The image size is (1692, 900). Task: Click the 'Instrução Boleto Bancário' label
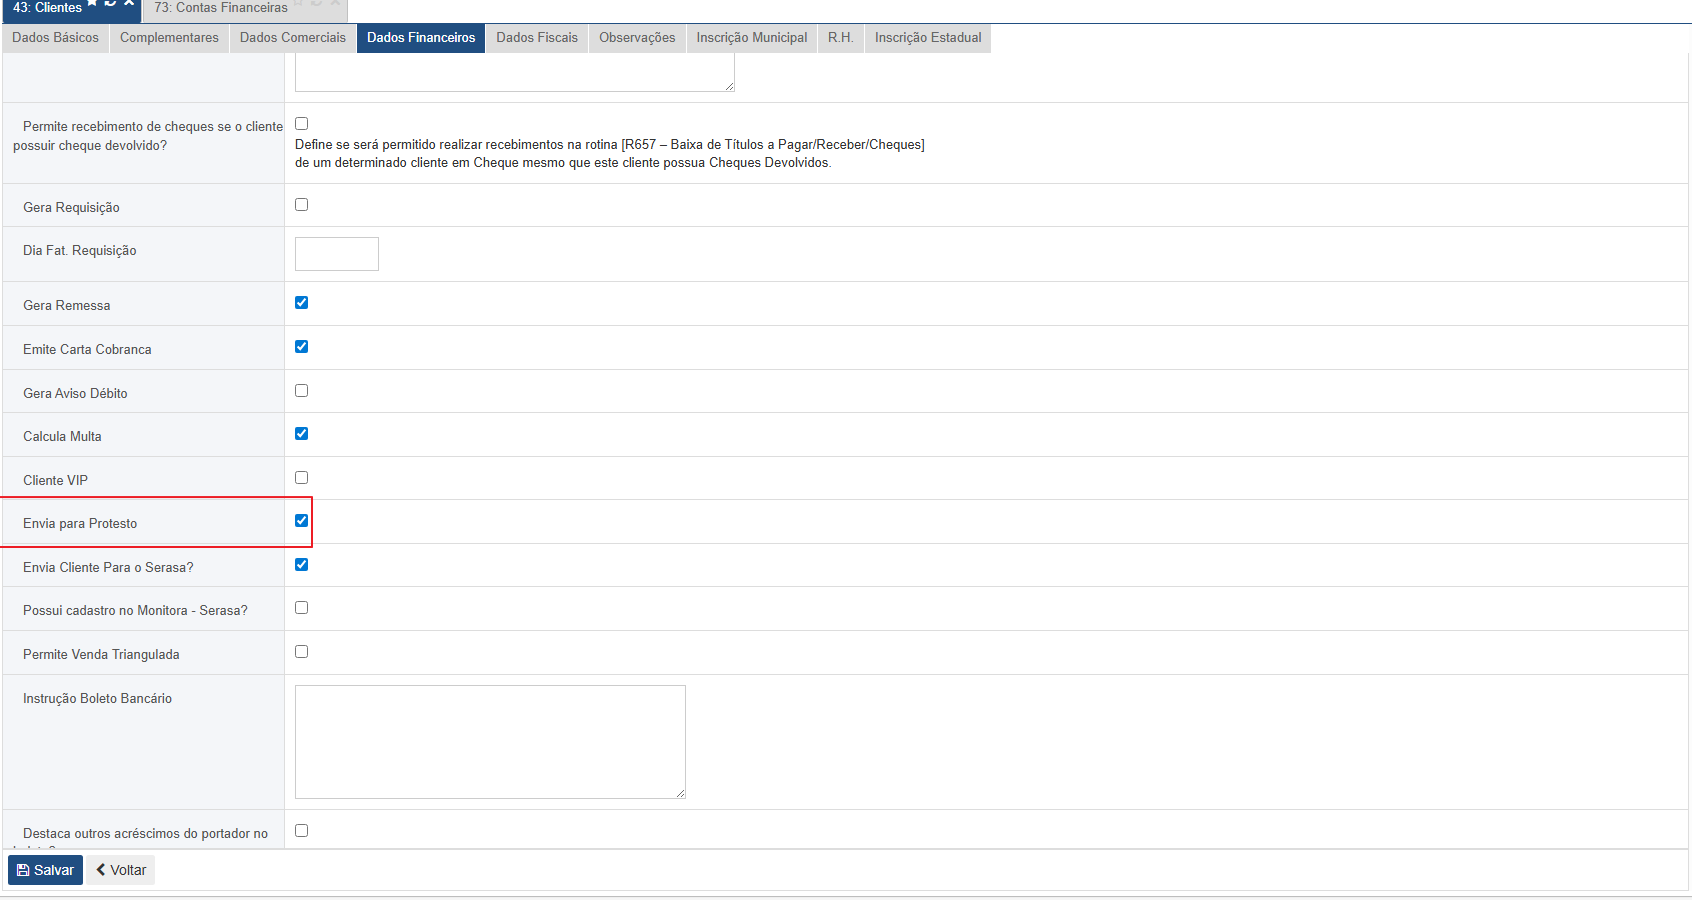98,699
